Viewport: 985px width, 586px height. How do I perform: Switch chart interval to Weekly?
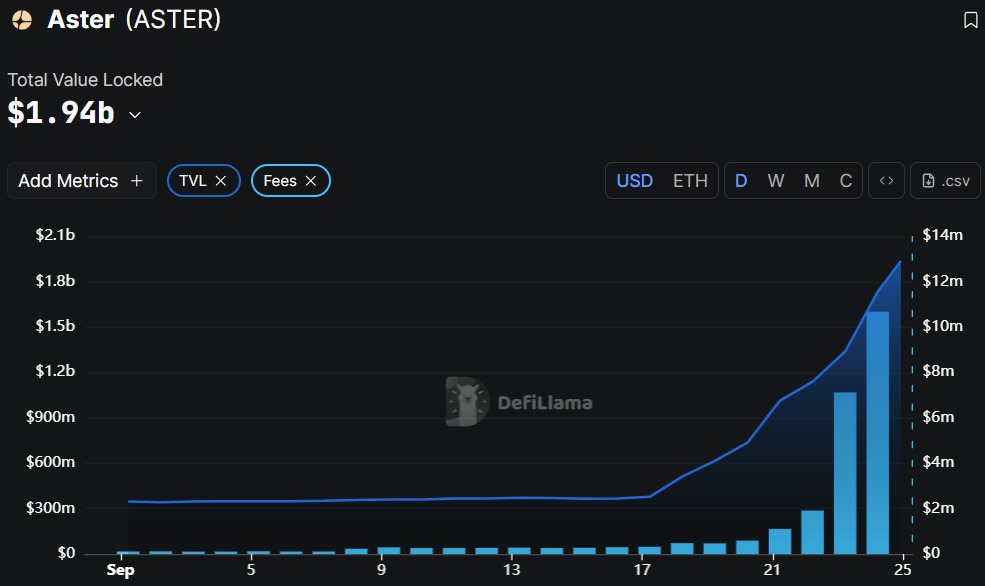click(775, 180)
